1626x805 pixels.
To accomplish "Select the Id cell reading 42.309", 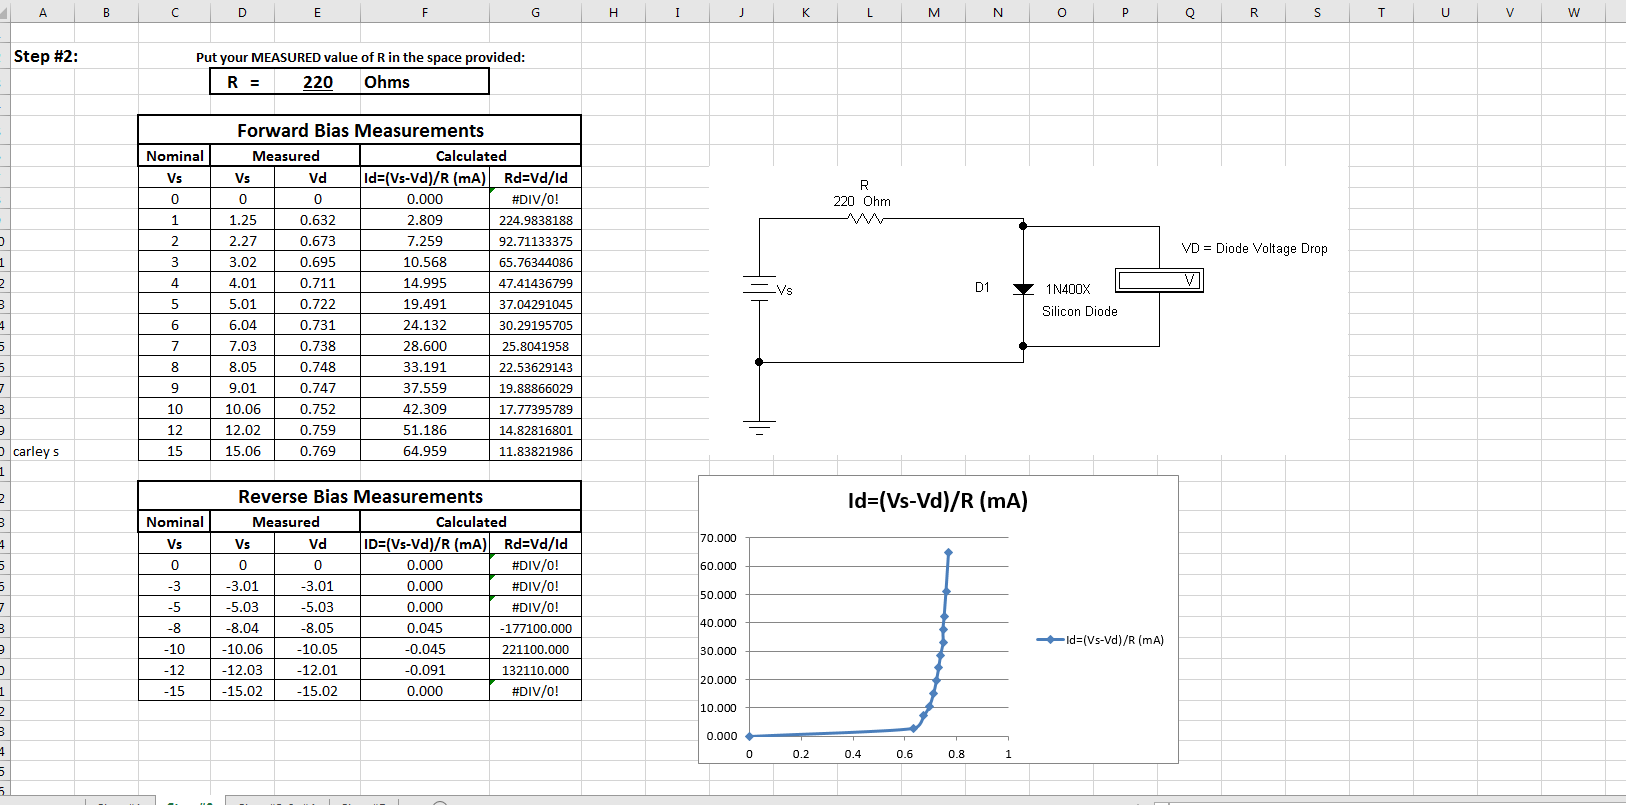I will (x=425, y=409).
